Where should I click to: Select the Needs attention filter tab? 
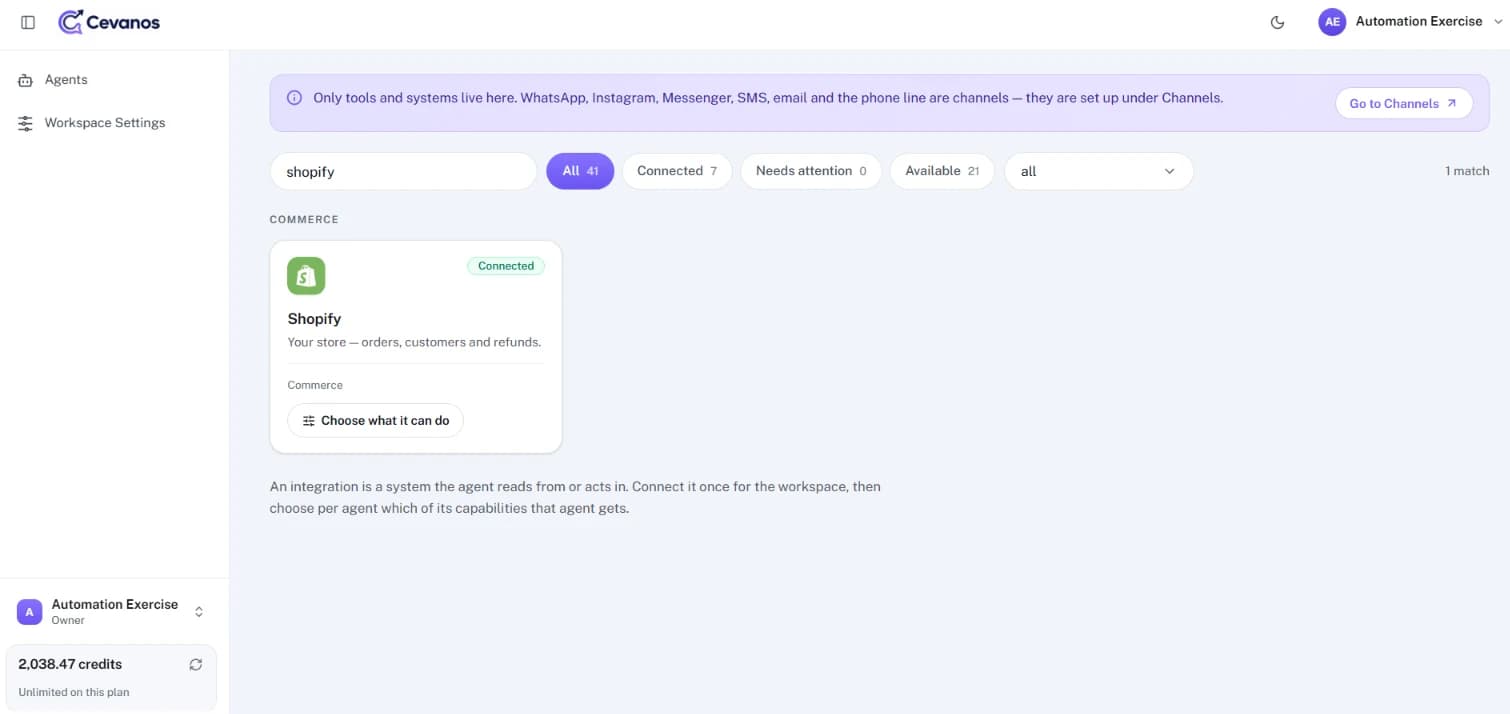tap(811, 171)
